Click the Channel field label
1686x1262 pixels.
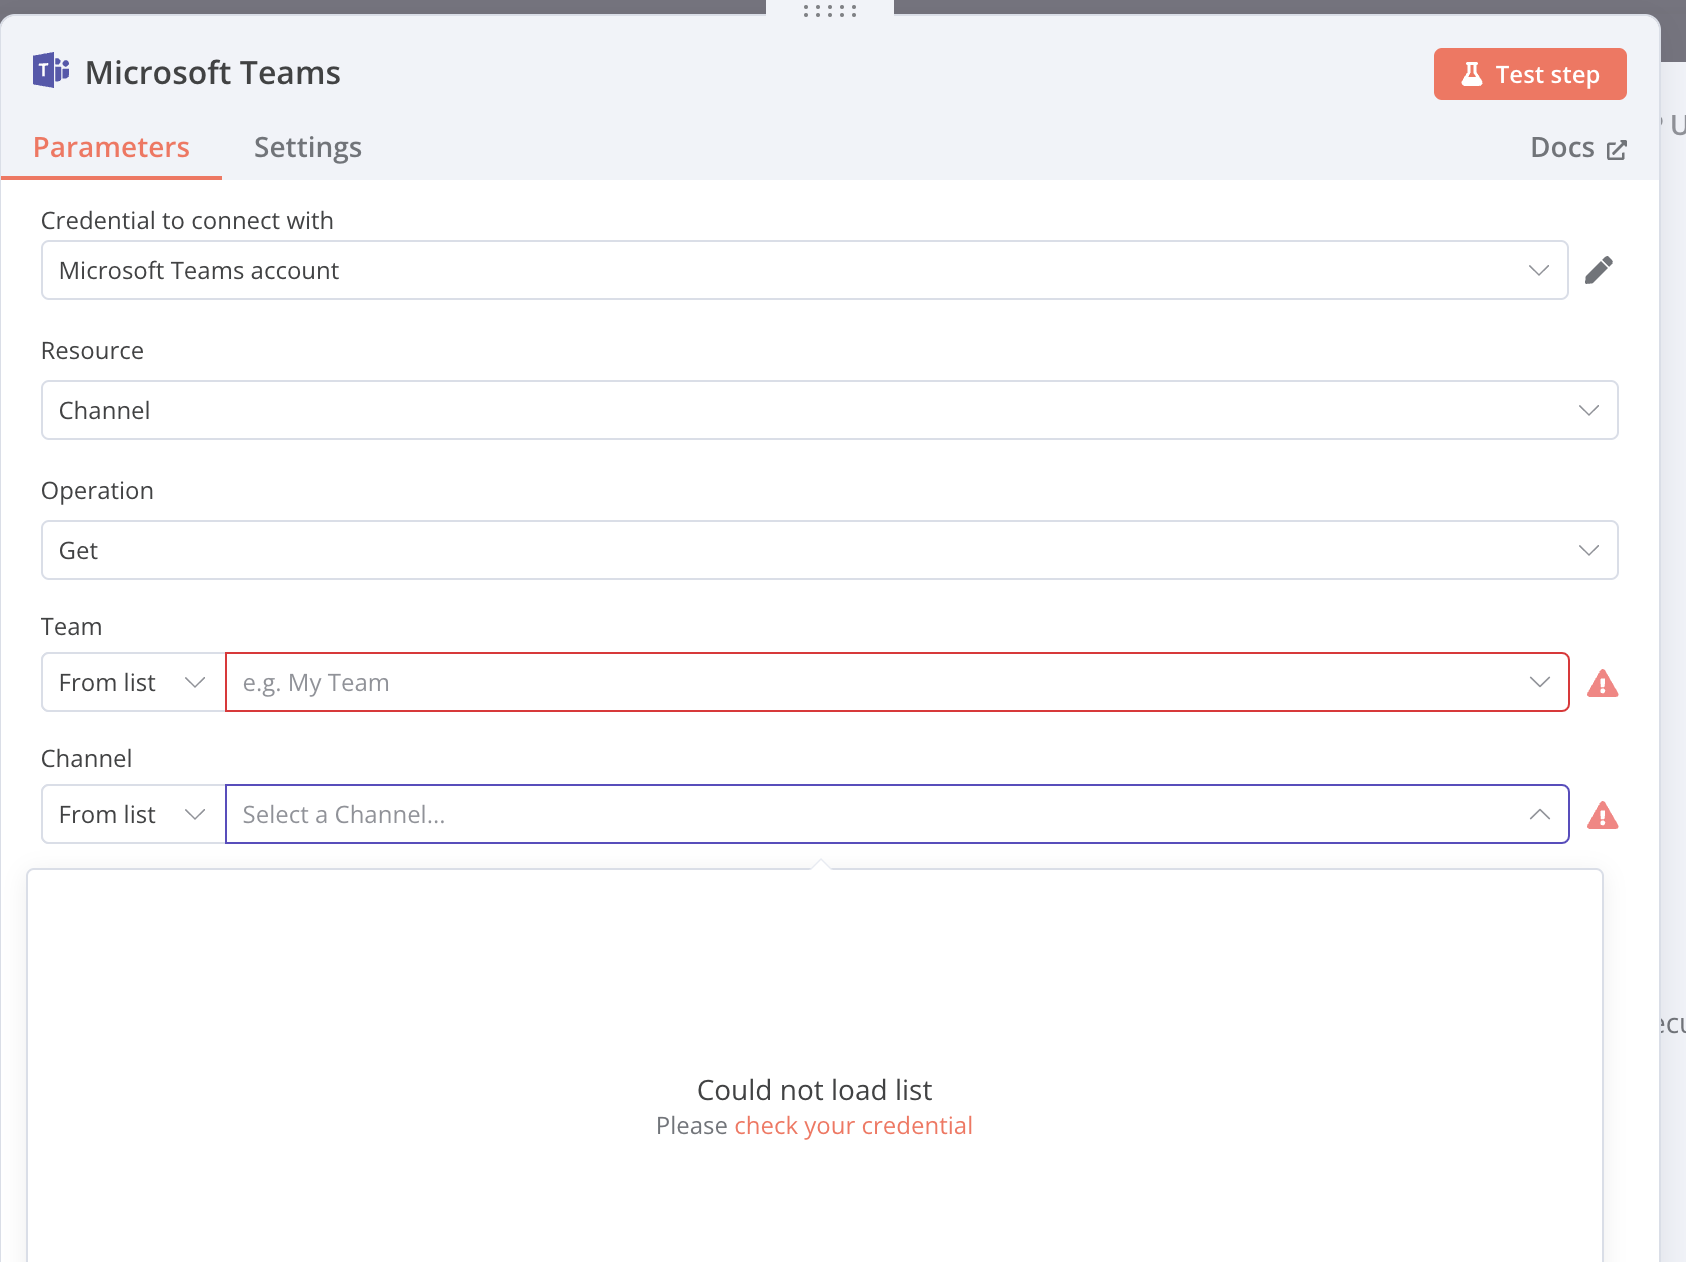[86, 759]
